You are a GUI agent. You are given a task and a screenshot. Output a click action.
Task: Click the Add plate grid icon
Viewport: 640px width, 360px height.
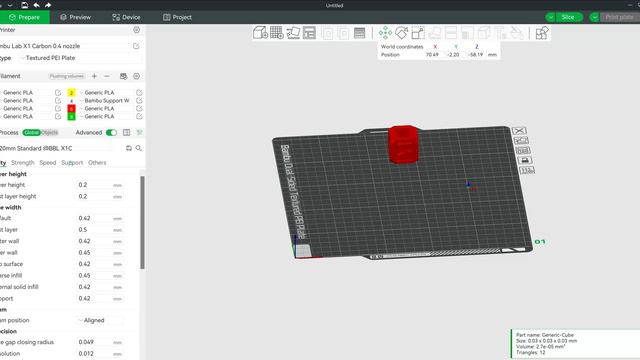pyautogui.click(x=277, y=33)
